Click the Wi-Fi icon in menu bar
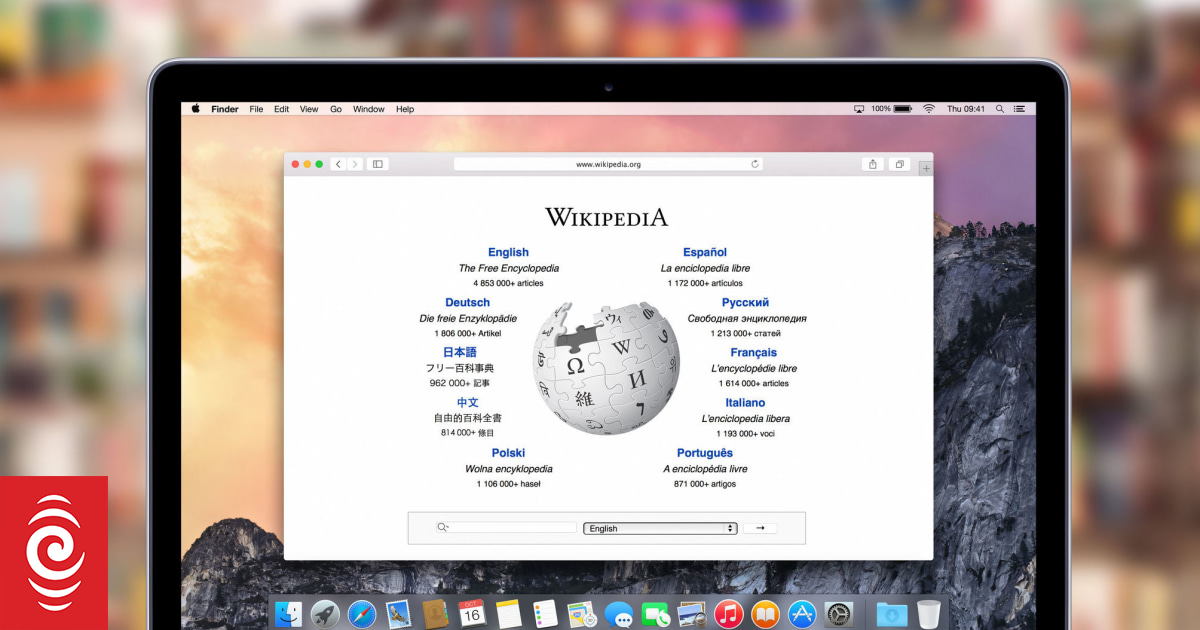Screen dimensions: 1200x630 [931, 108]
